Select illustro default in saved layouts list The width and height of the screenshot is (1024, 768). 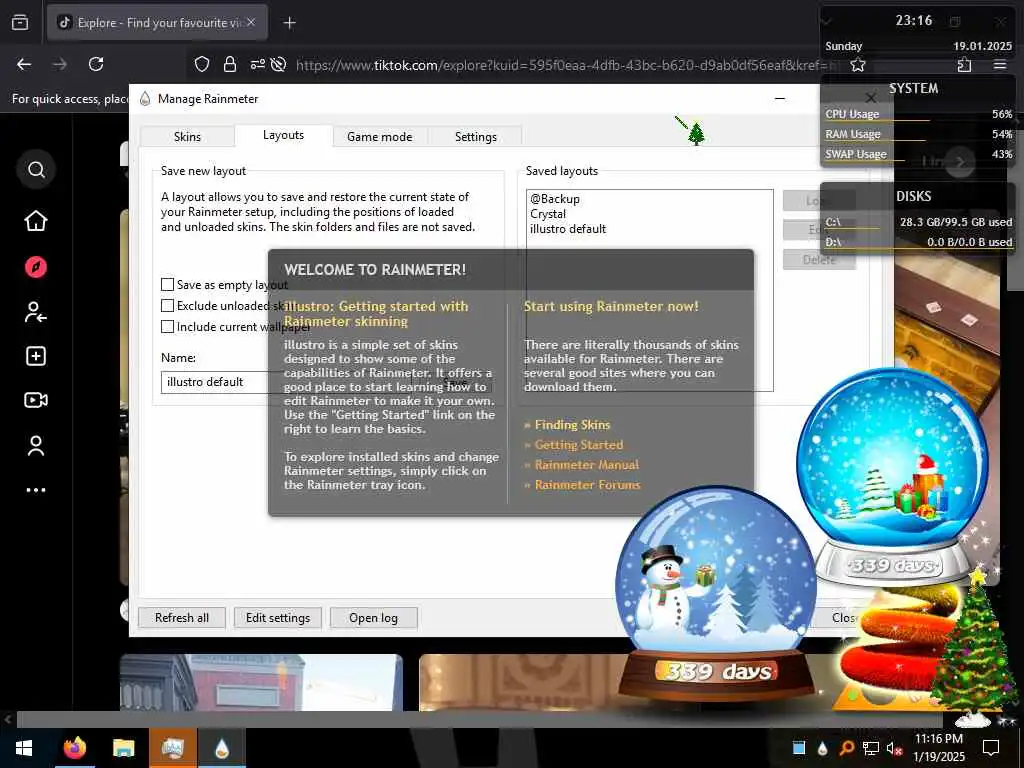tap(568, 229)
